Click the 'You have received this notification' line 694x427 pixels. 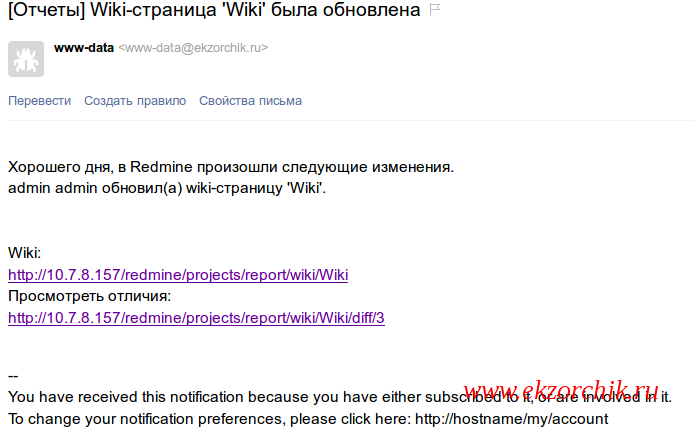tap(340, 397)
